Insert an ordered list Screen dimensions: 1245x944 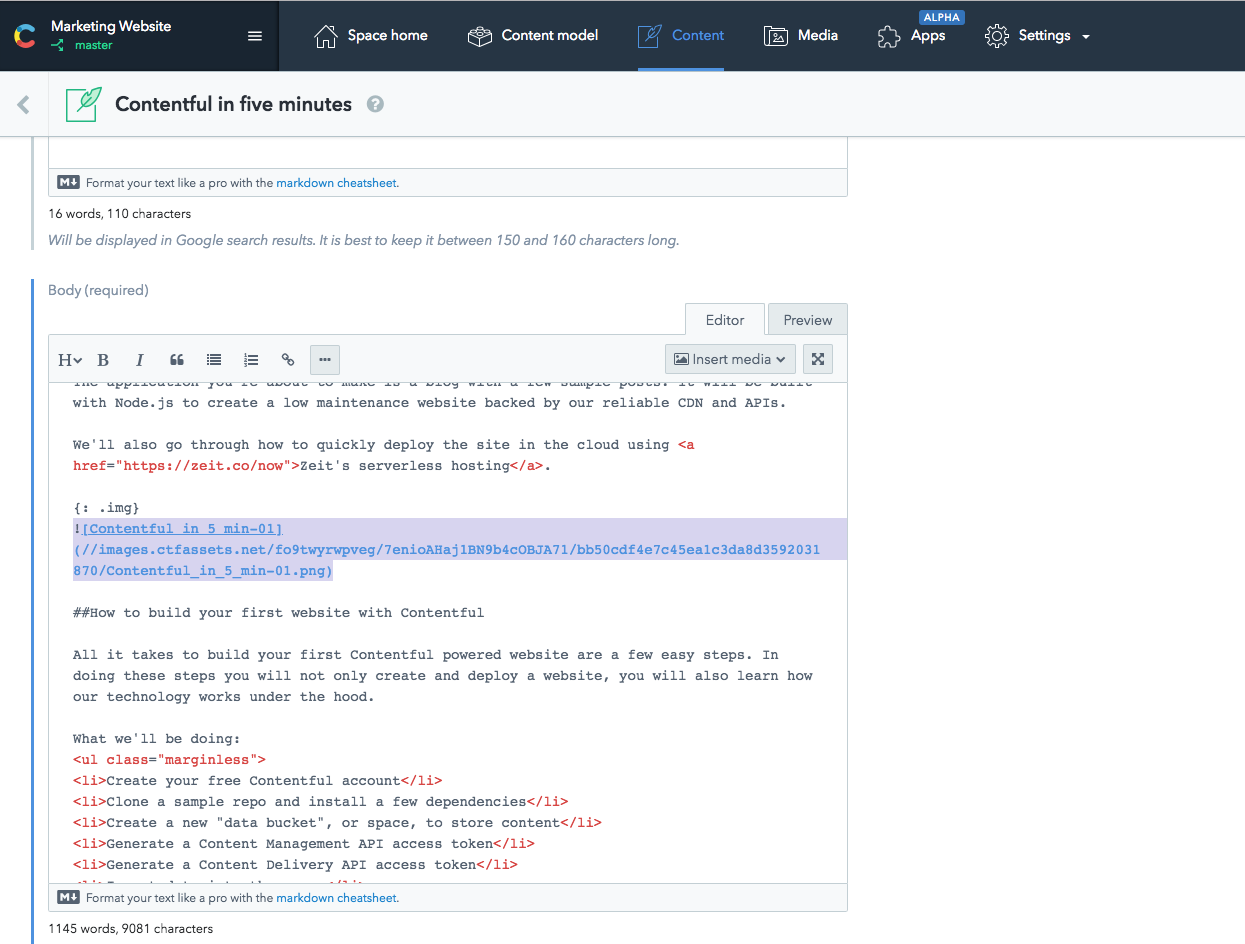pos(251,360)
